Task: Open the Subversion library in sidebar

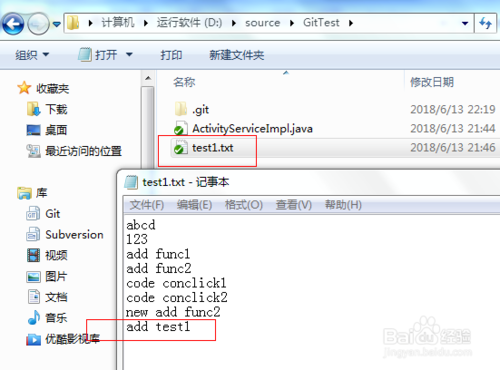Action: [x=65, y=235]
